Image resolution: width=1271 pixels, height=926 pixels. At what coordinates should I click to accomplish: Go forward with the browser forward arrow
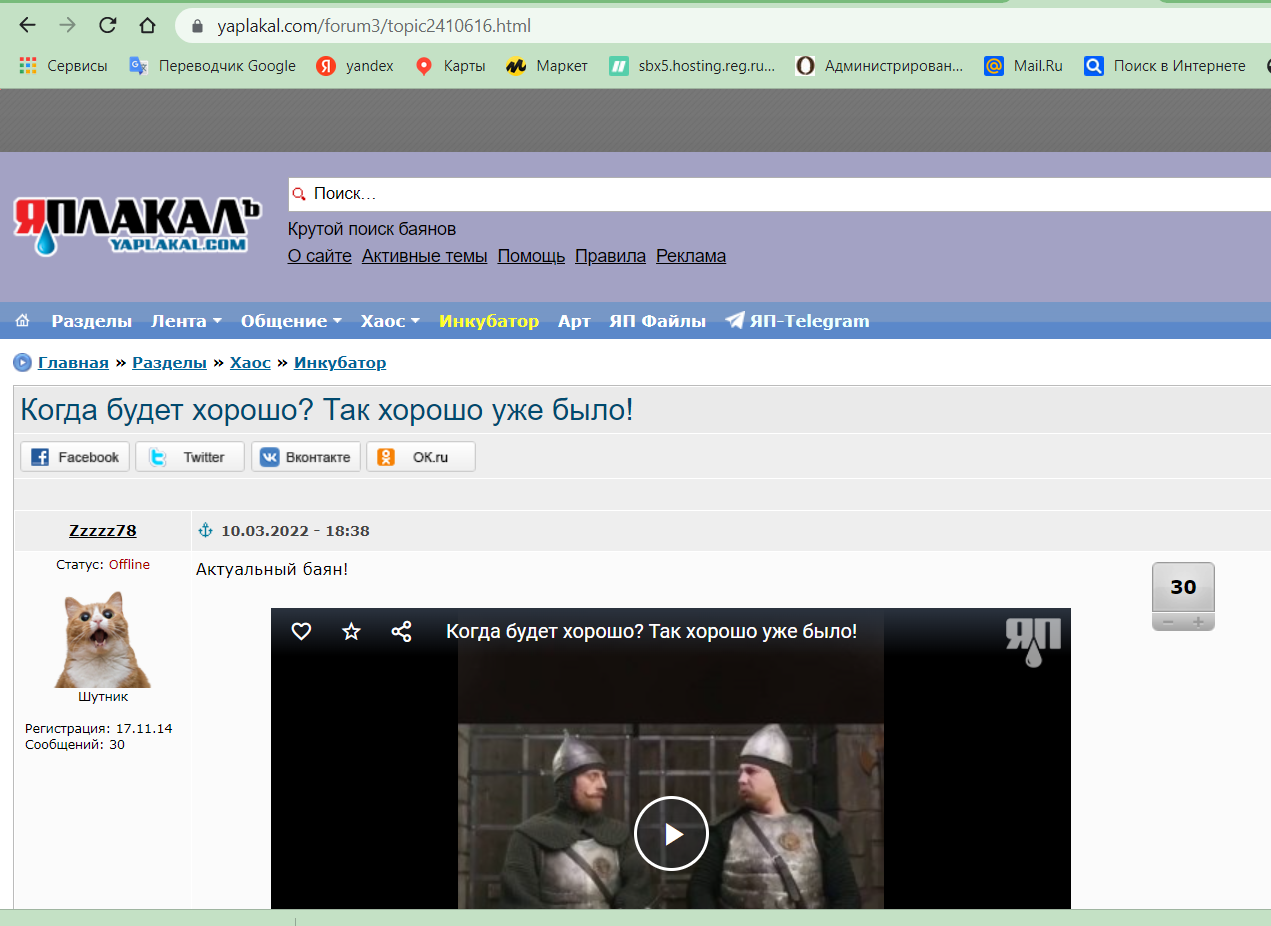pyautogui.click(x=68, y=26)
